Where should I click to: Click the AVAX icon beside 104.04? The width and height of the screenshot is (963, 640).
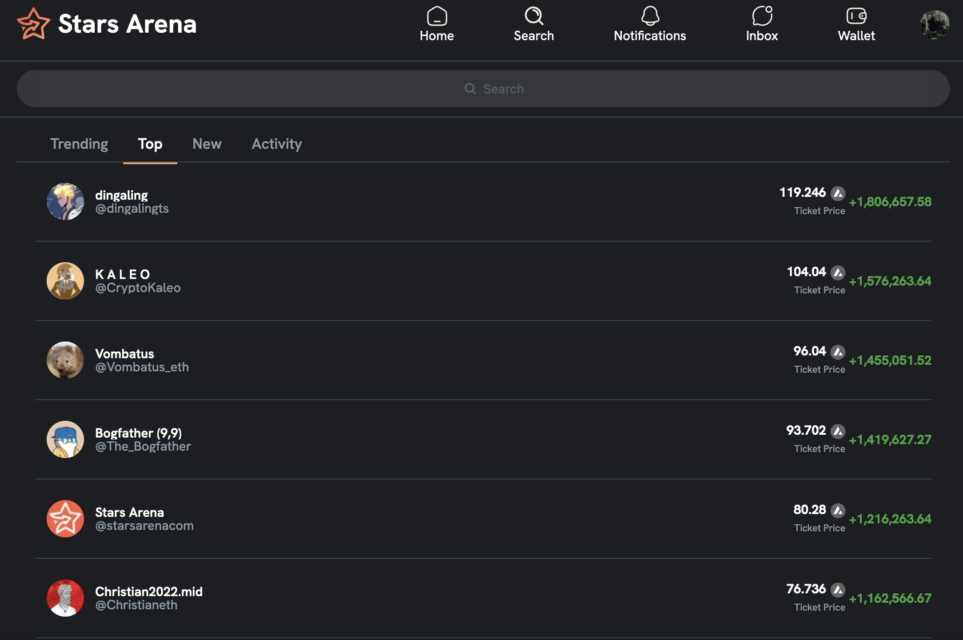[x=838, y=273]
